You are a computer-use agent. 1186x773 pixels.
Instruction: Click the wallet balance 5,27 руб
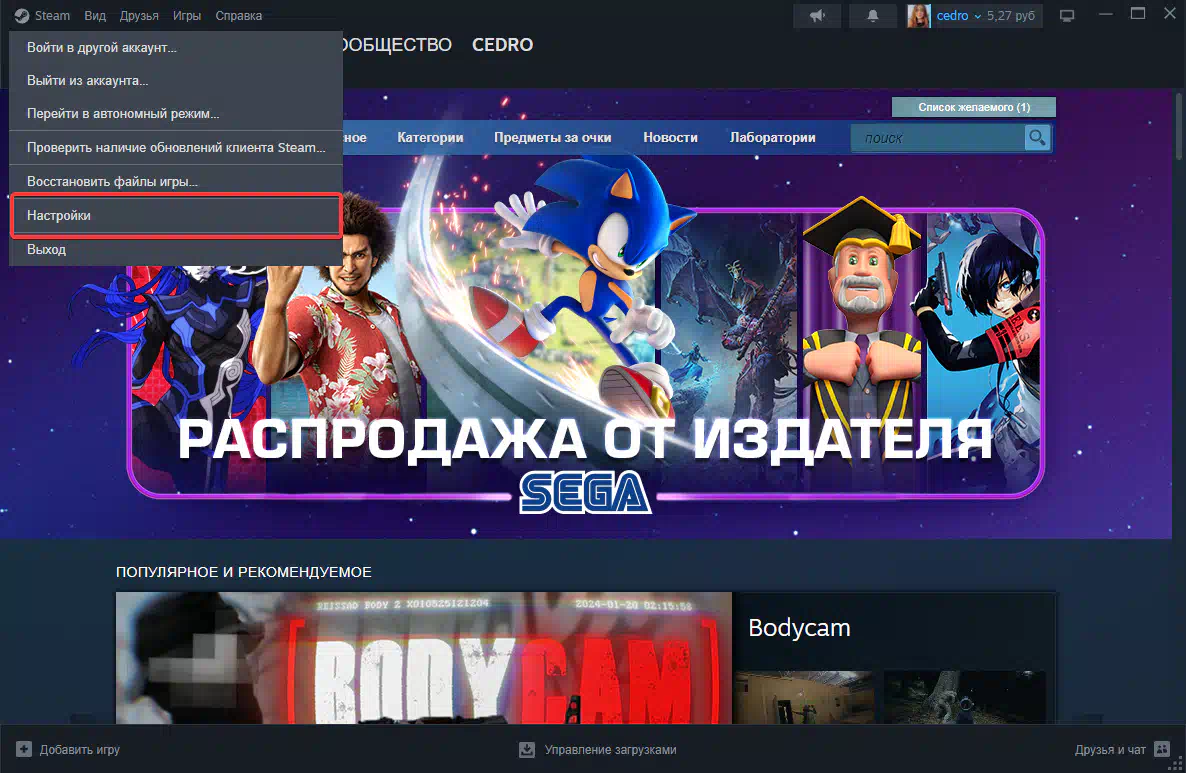tap(1011, 16)
